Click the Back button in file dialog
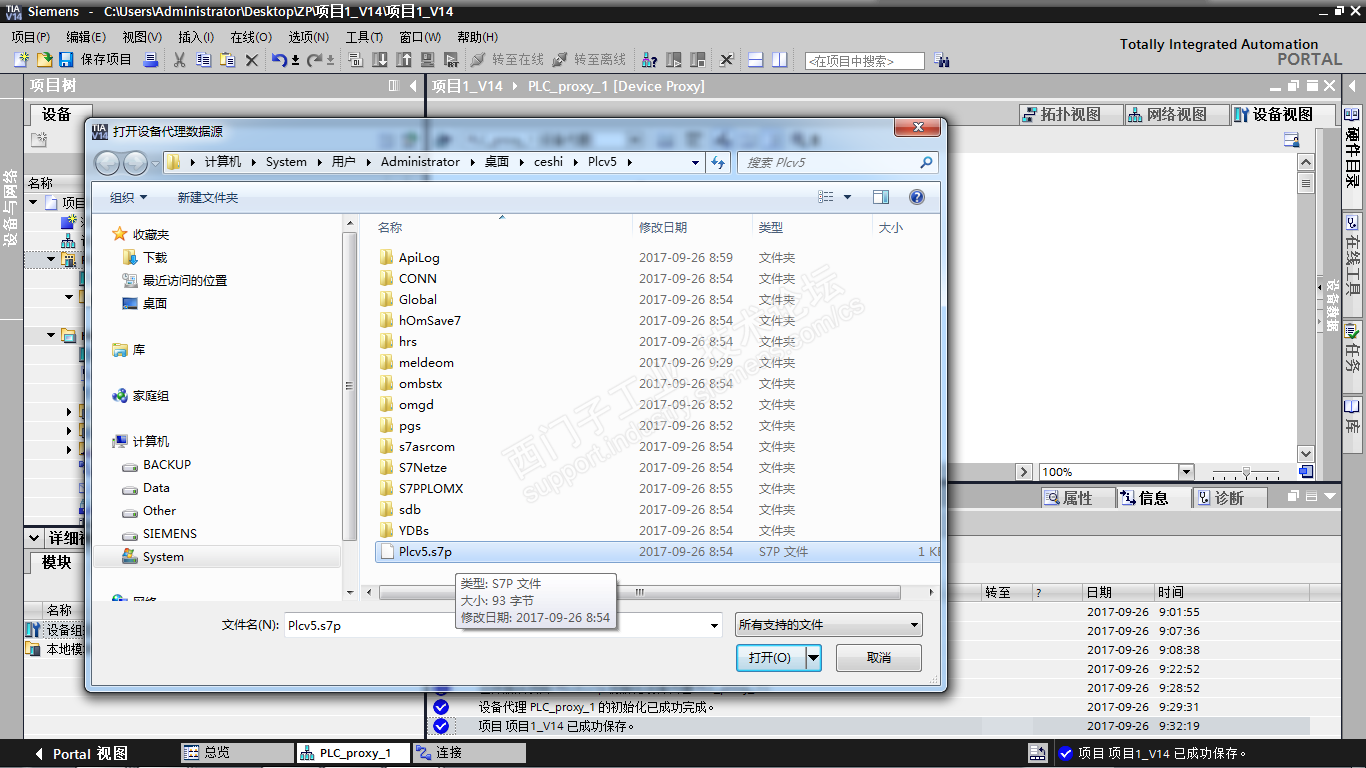This screenshot has height=768, width=1366. pyautogui.click(x=108, y=162)
